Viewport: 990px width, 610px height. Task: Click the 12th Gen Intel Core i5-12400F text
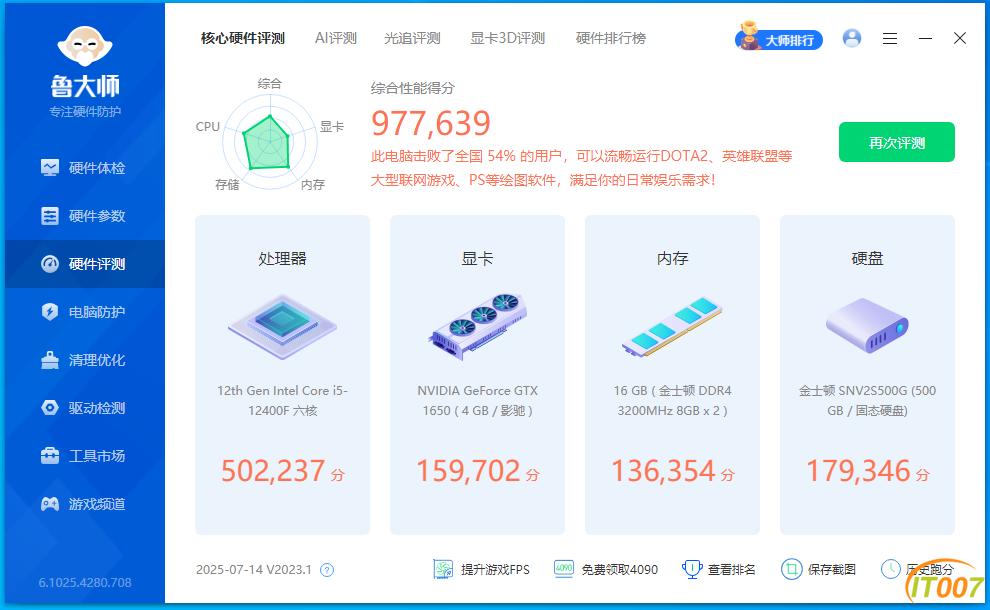282,400
